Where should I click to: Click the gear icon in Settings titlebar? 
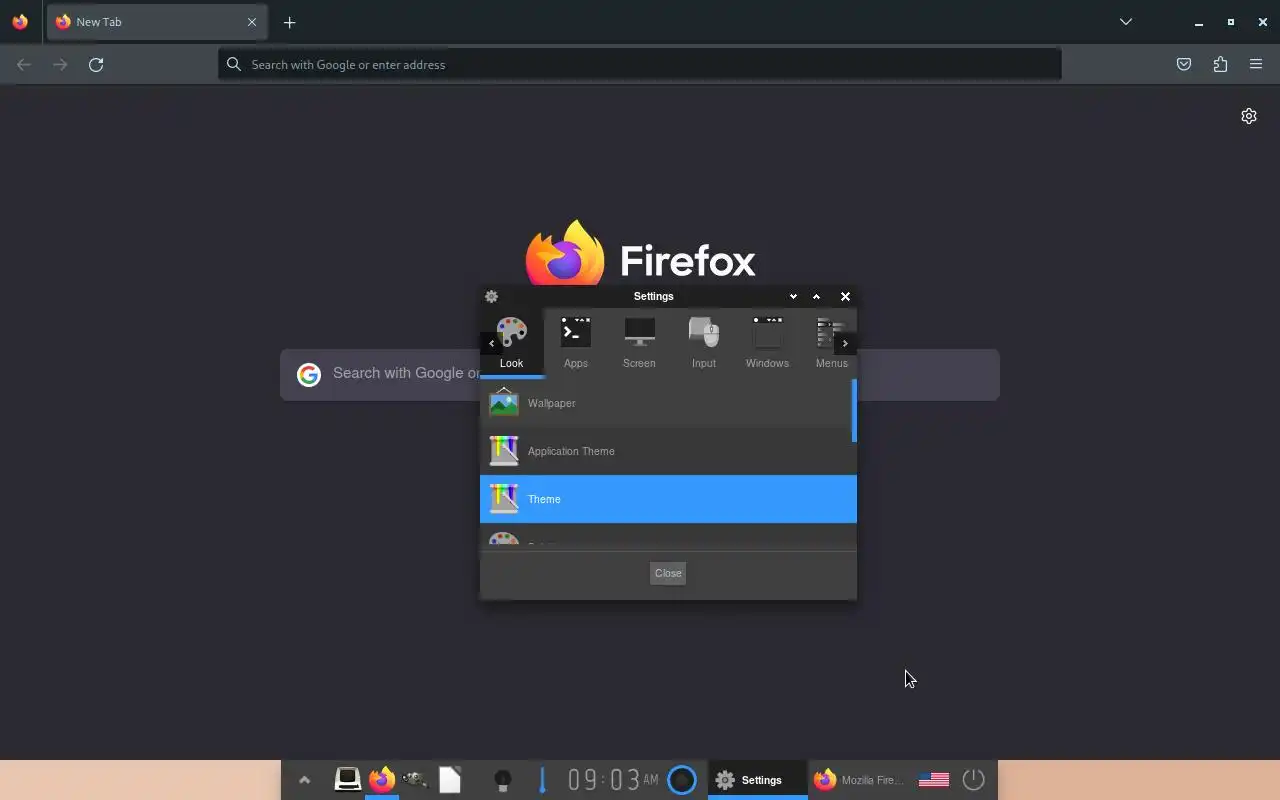[491, 296]
